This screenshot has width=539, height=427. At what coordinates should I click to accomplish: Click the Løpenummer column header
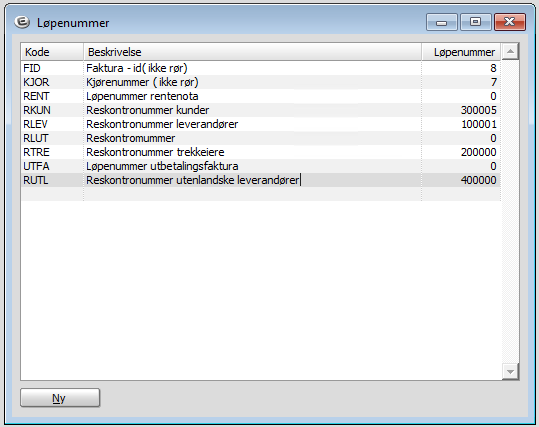(x=461, y=52)
